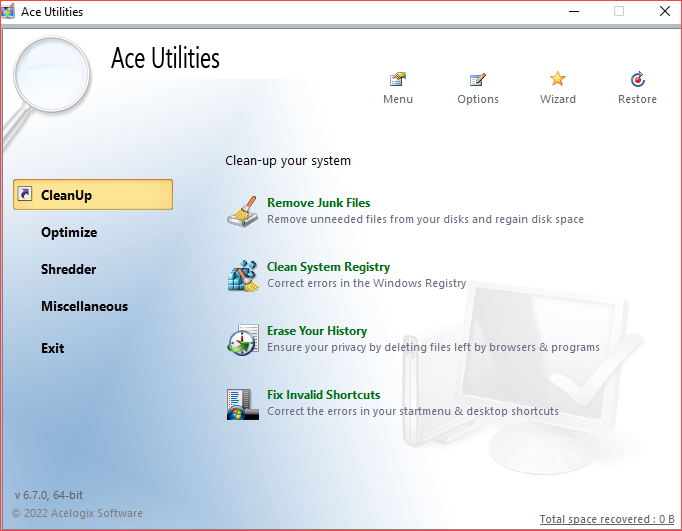Click the Erase Your History clock icon
682x531 pixels.
click(243, 340)
